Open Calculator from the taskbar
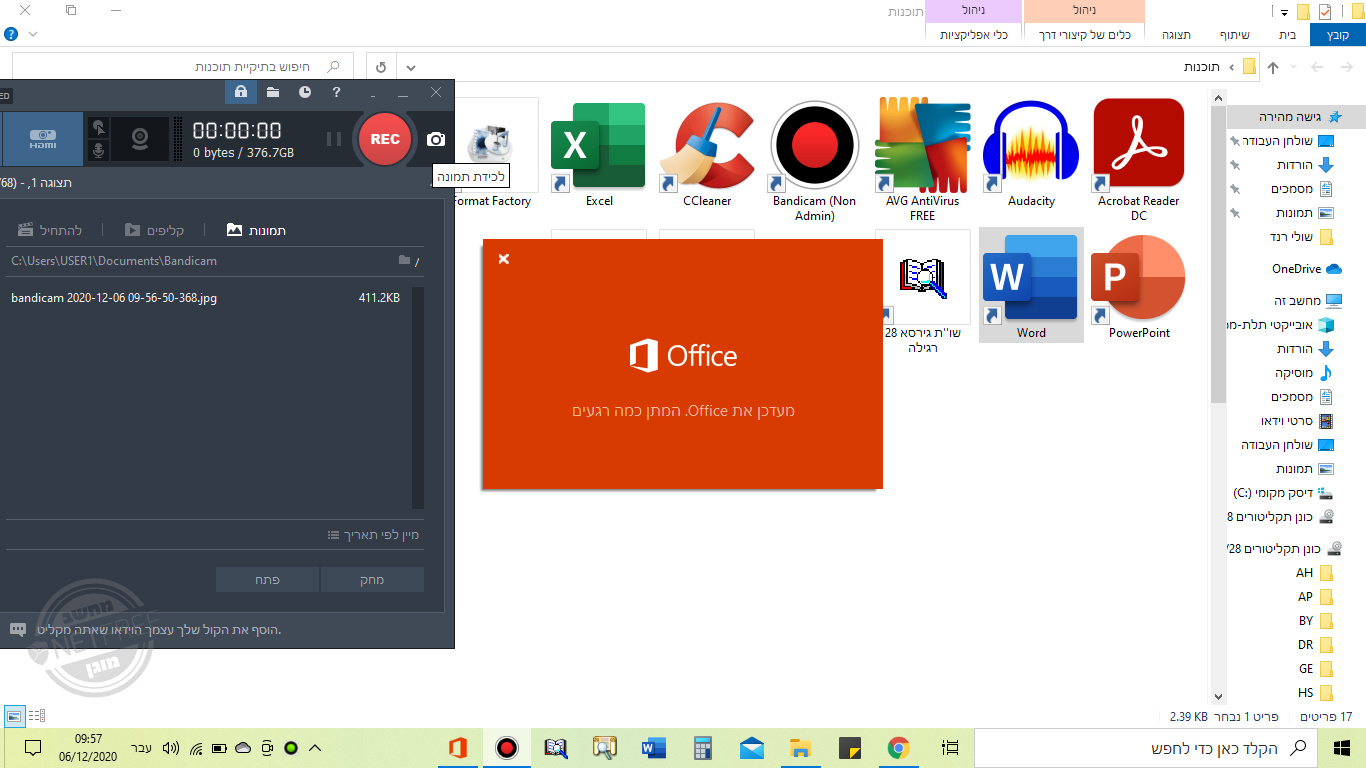Viewport: 1366px width, 768px height. (702, 747)
